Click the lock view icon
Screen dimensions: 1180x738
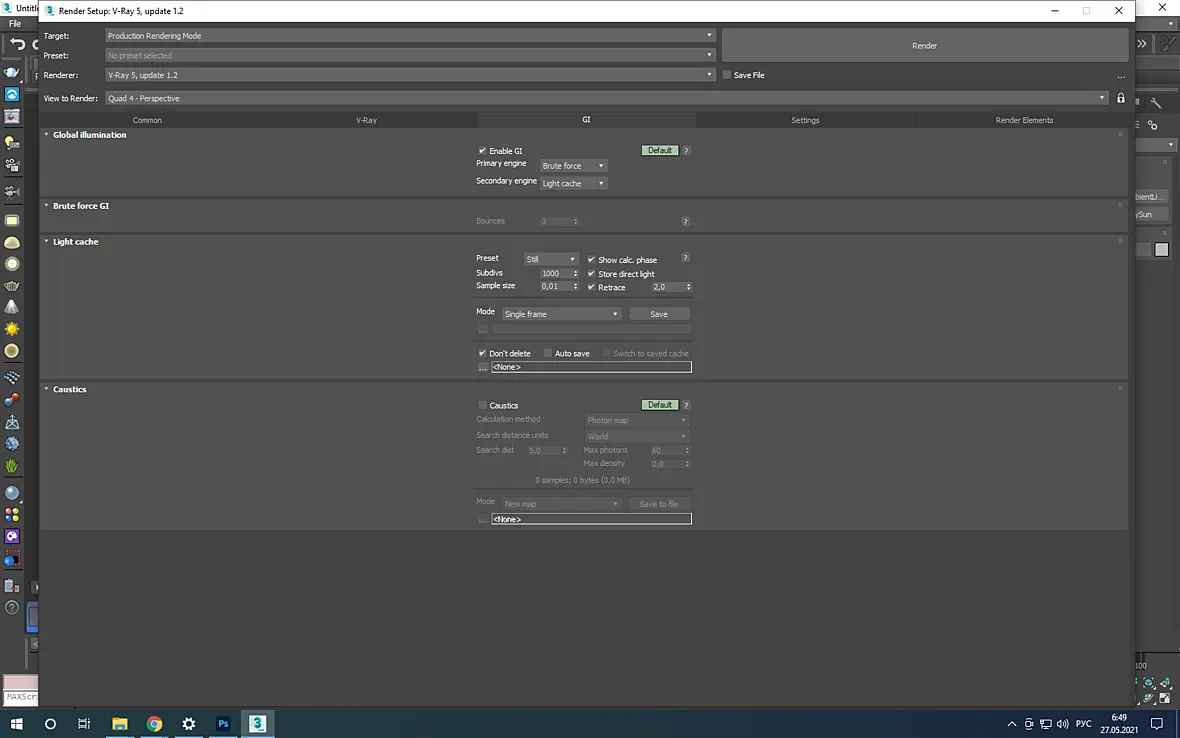click(x=1121, y=98)
